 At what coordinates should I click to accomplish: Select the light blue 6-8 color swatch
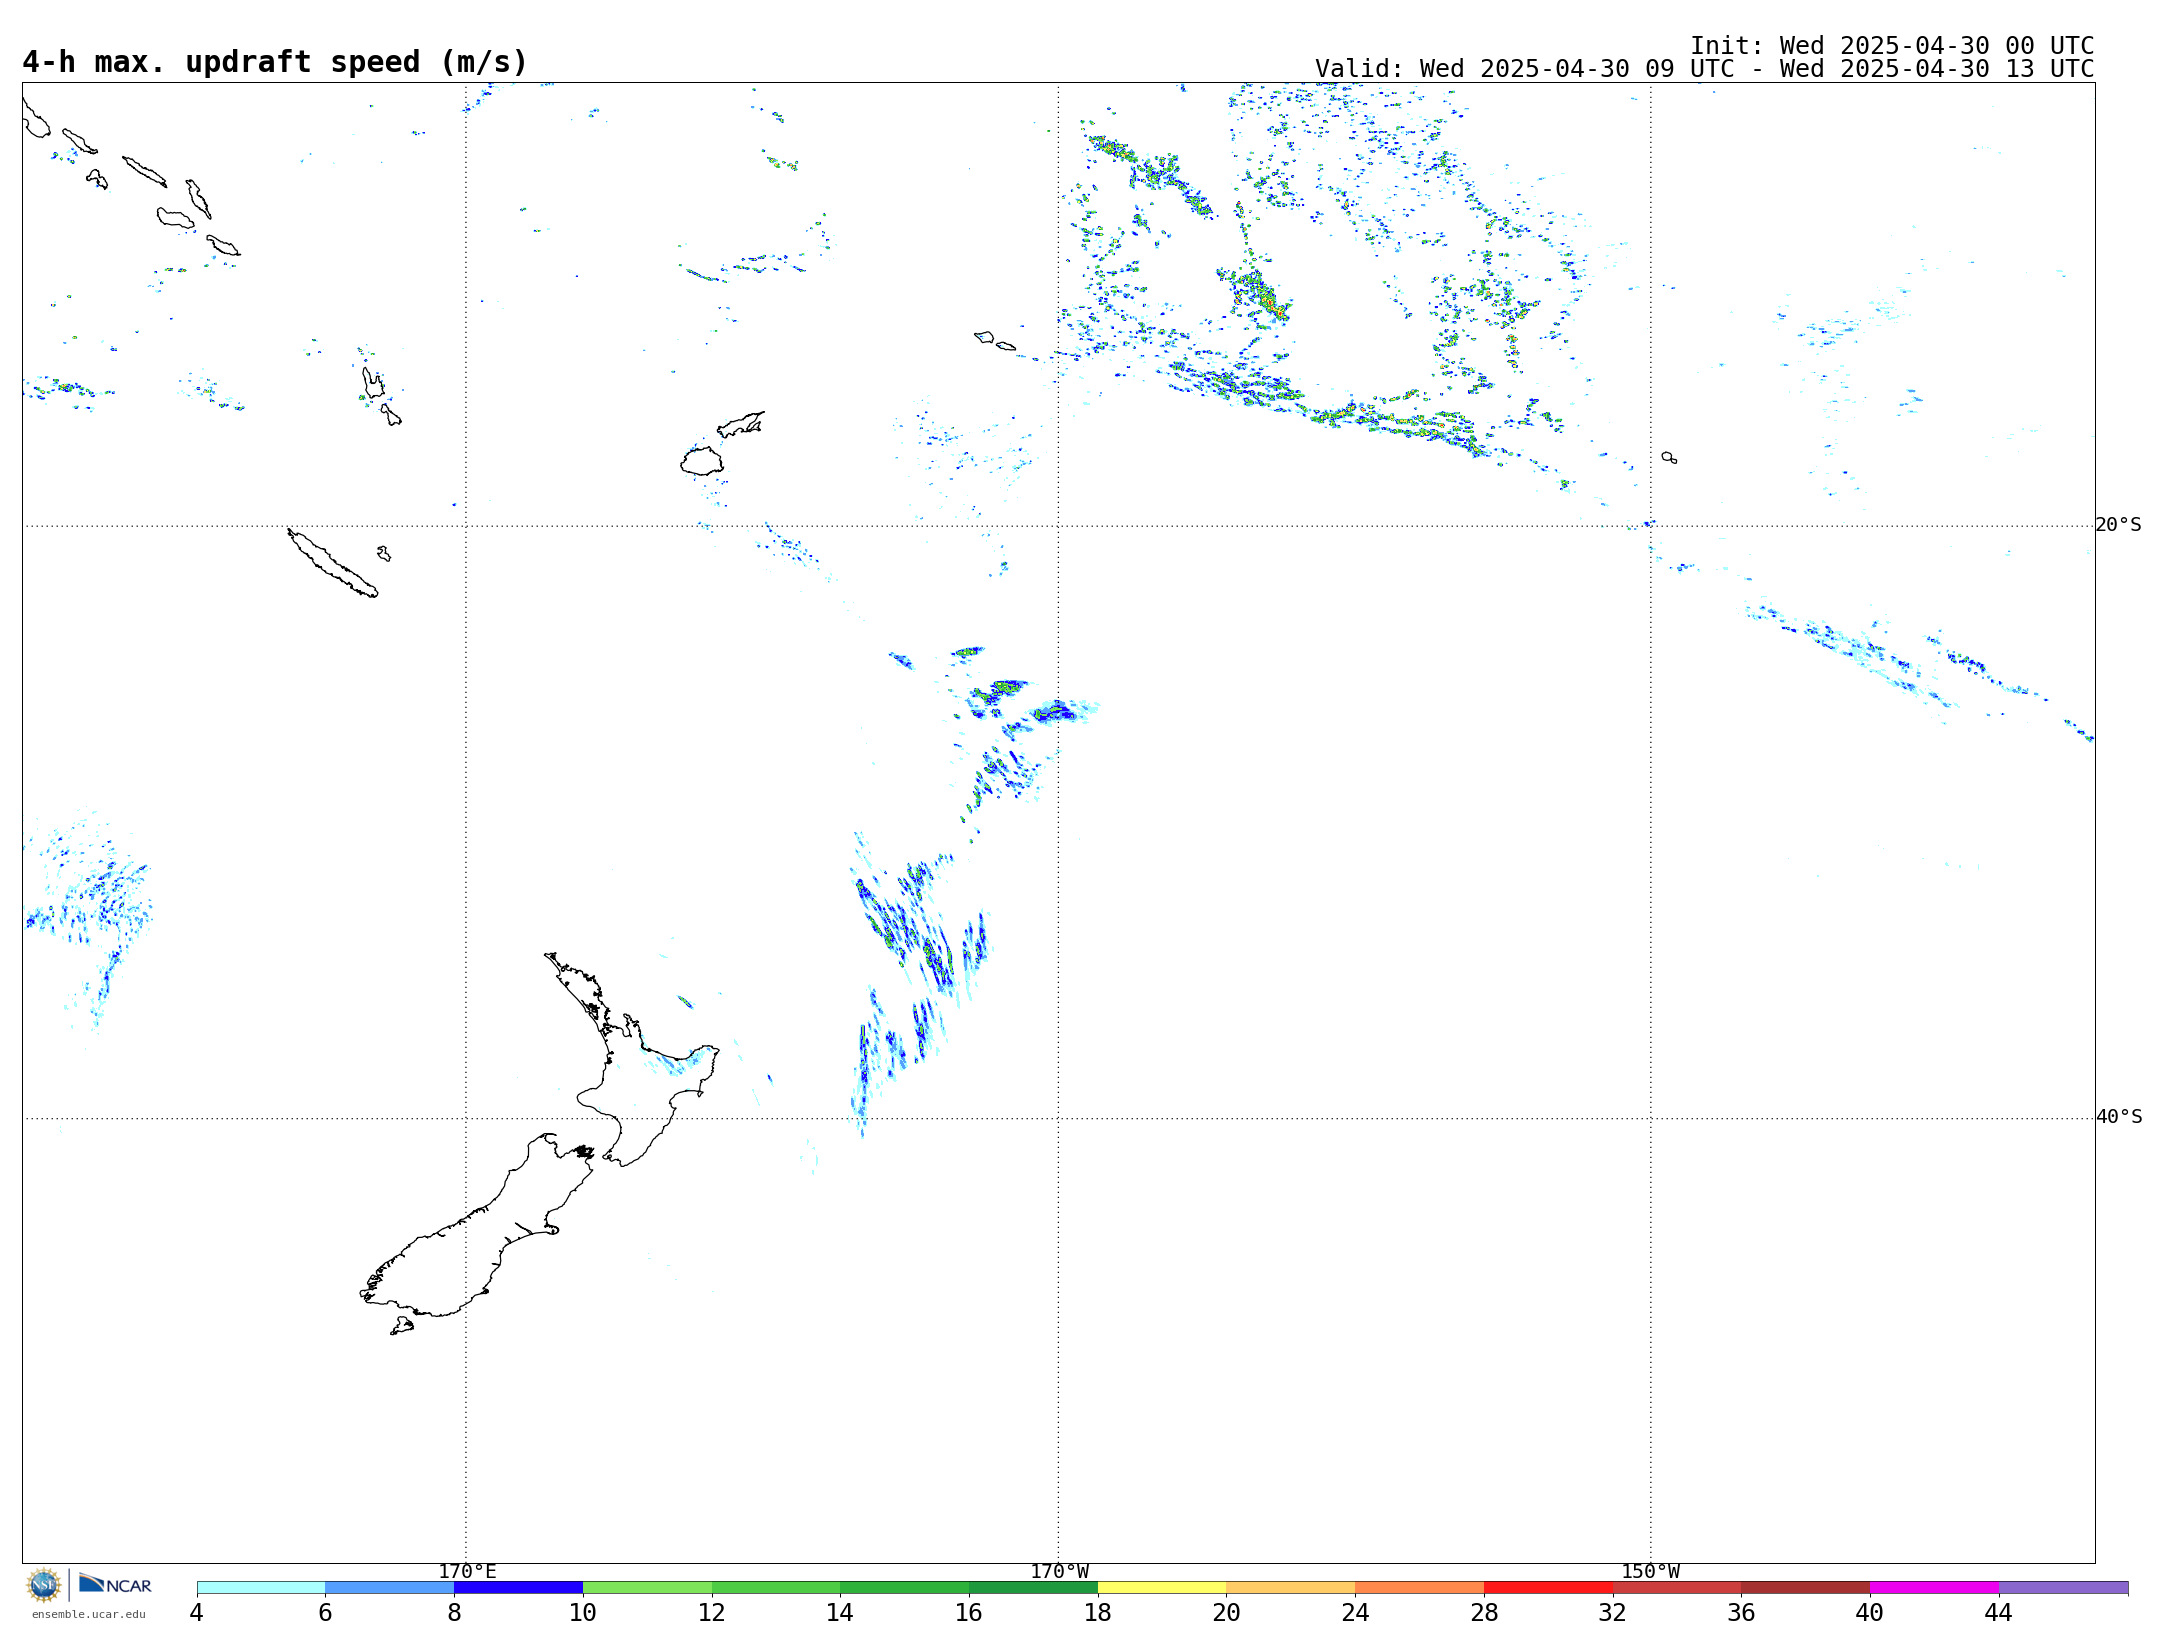pos(390,1588)
